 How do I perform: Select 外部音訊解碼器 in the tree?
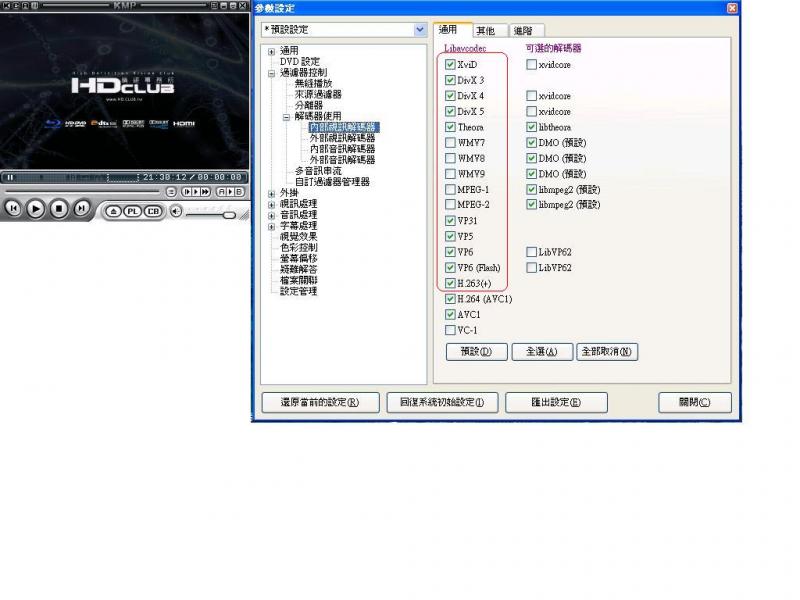coord(342,159)
